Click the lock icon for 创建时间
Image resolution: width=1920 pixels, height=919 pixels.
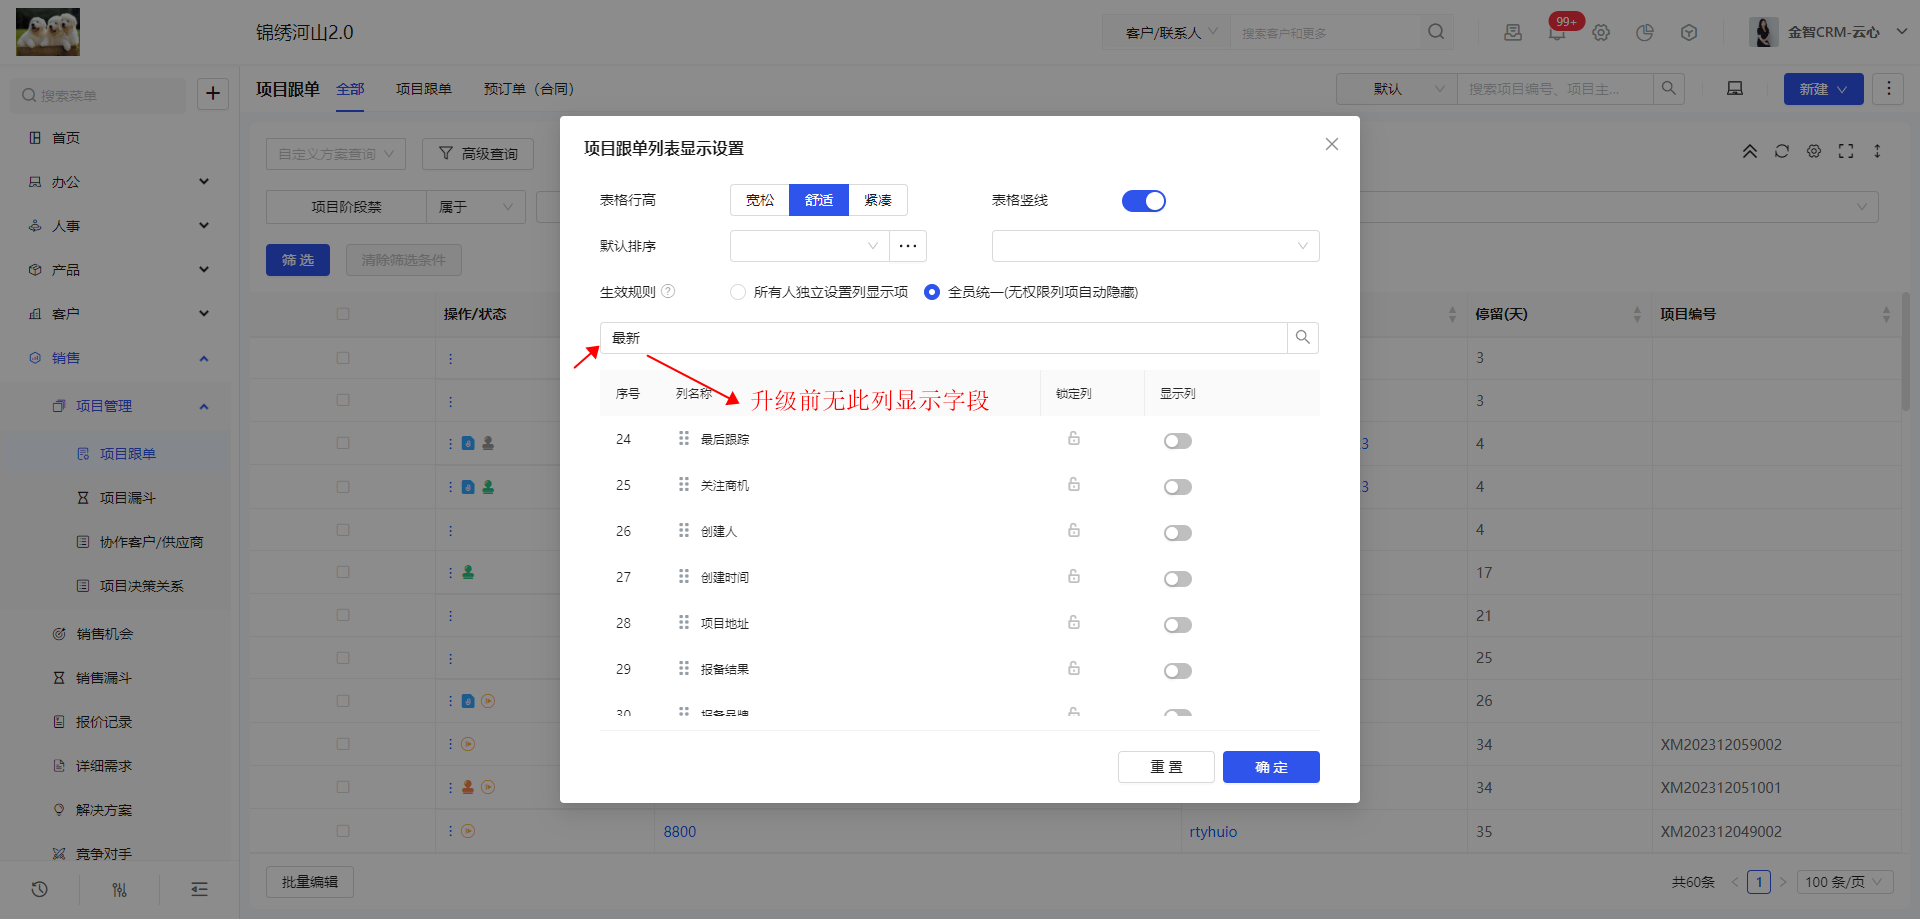click(x=1073, y=576)
